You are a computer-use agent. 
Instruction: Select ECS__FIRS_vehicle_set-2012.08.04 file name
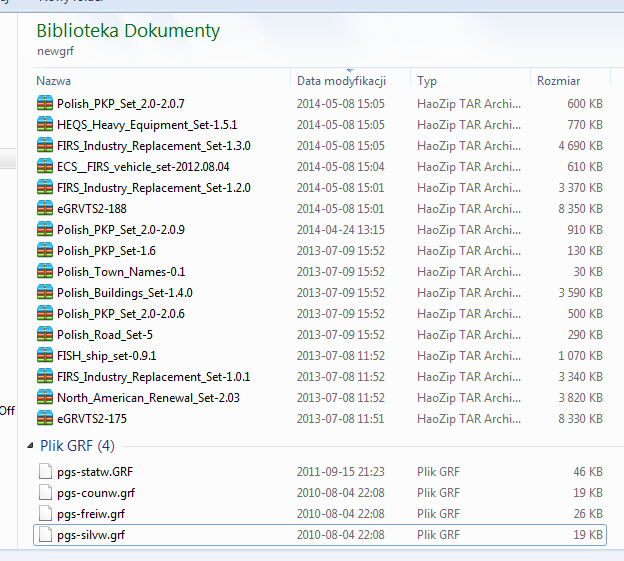[x=143, y=167]
